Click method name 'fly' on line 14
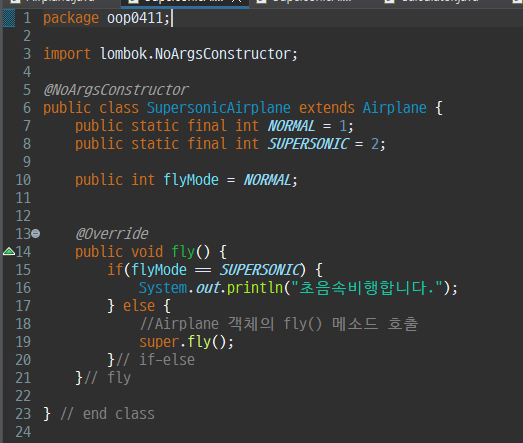 point(183,252)
